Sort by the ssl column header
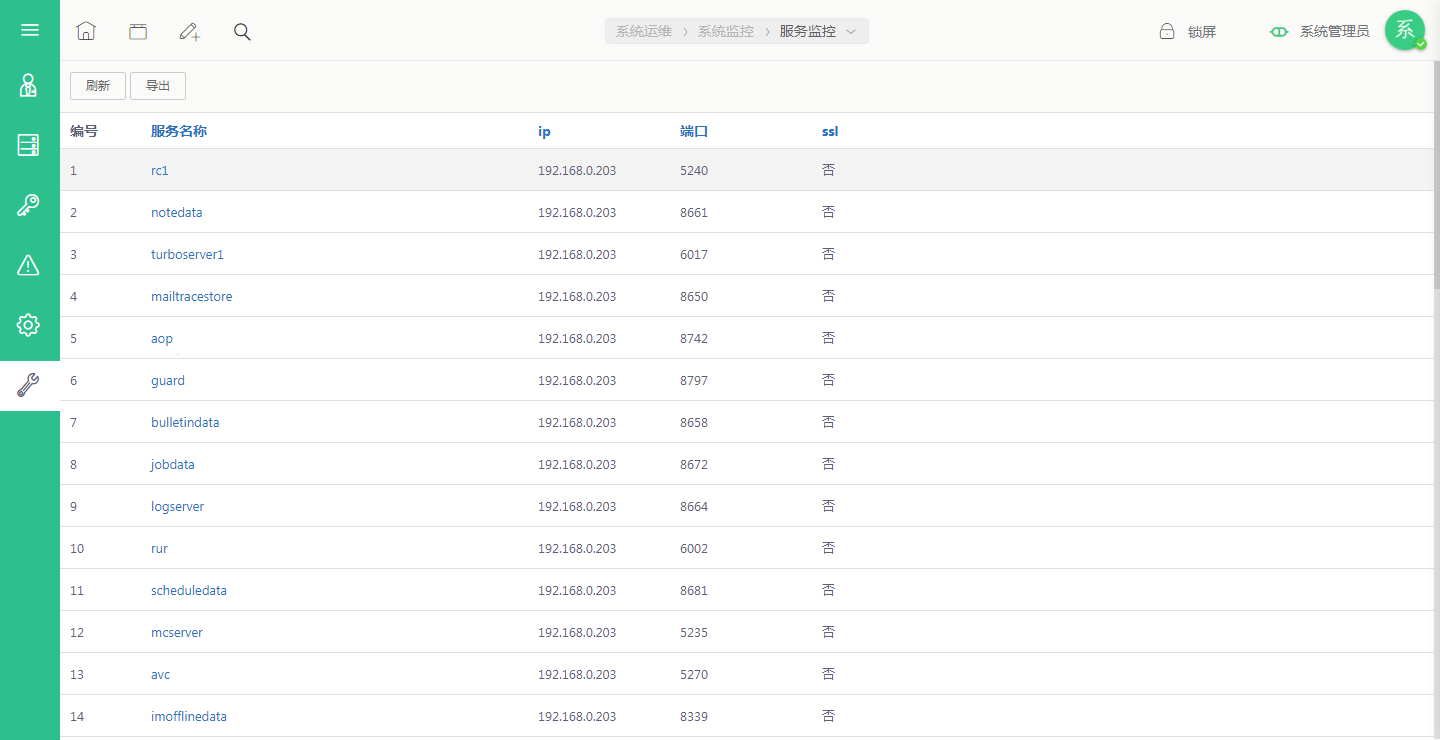 click(x=830, y=131)
